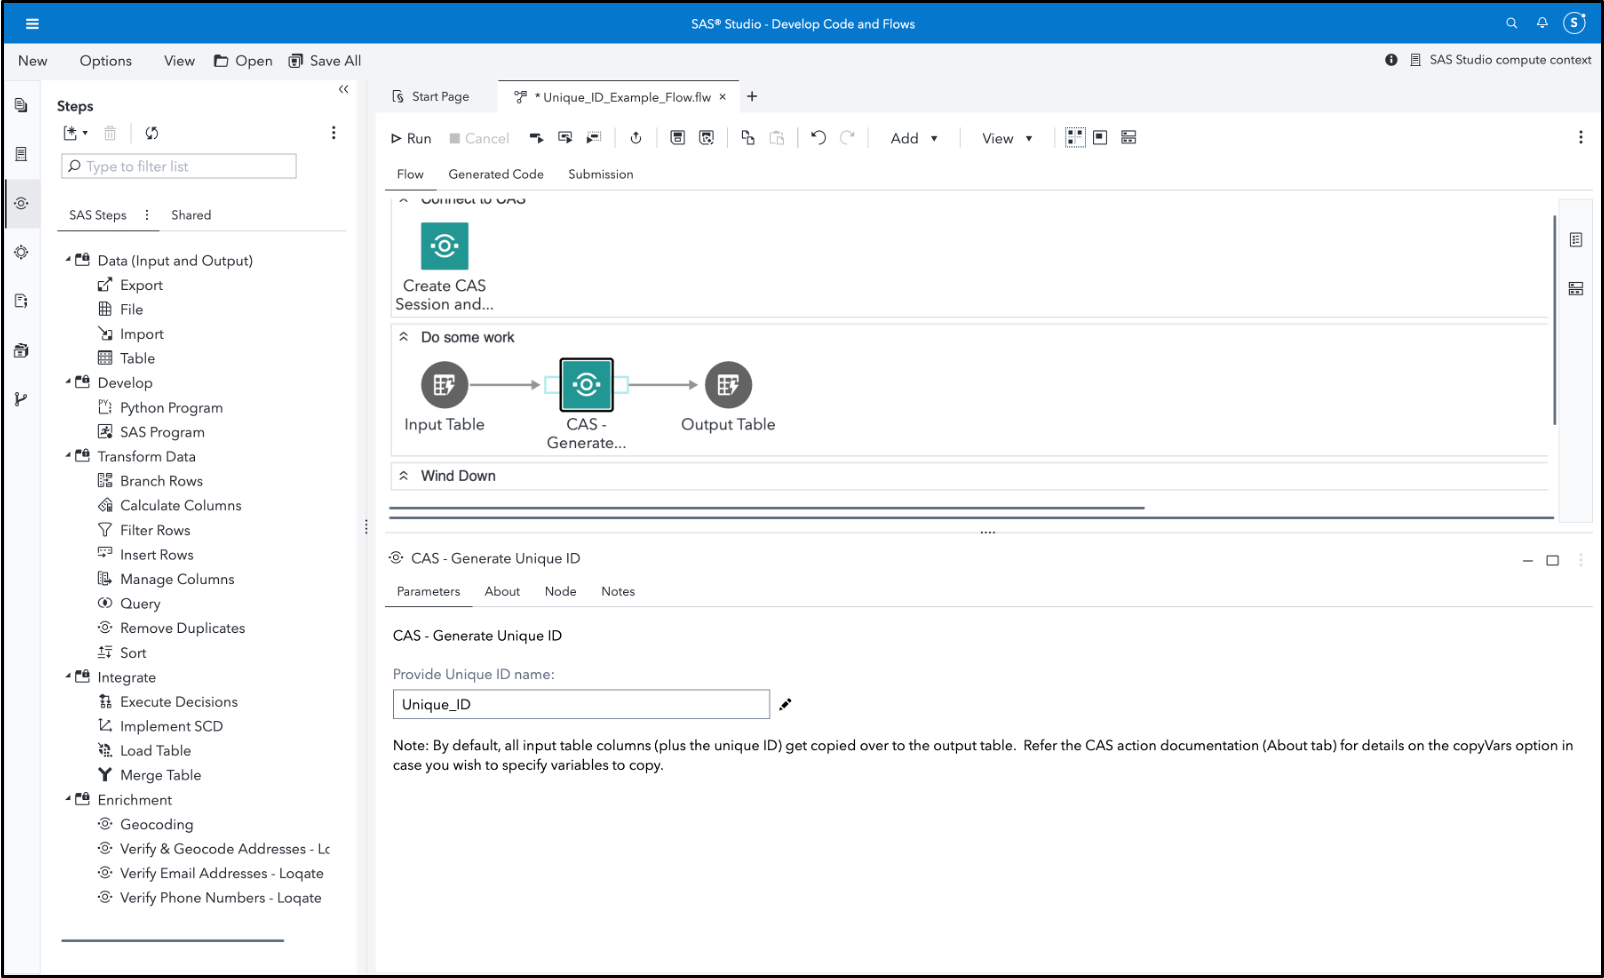
Task: Select the Input Table node
Action: (444, 385)
